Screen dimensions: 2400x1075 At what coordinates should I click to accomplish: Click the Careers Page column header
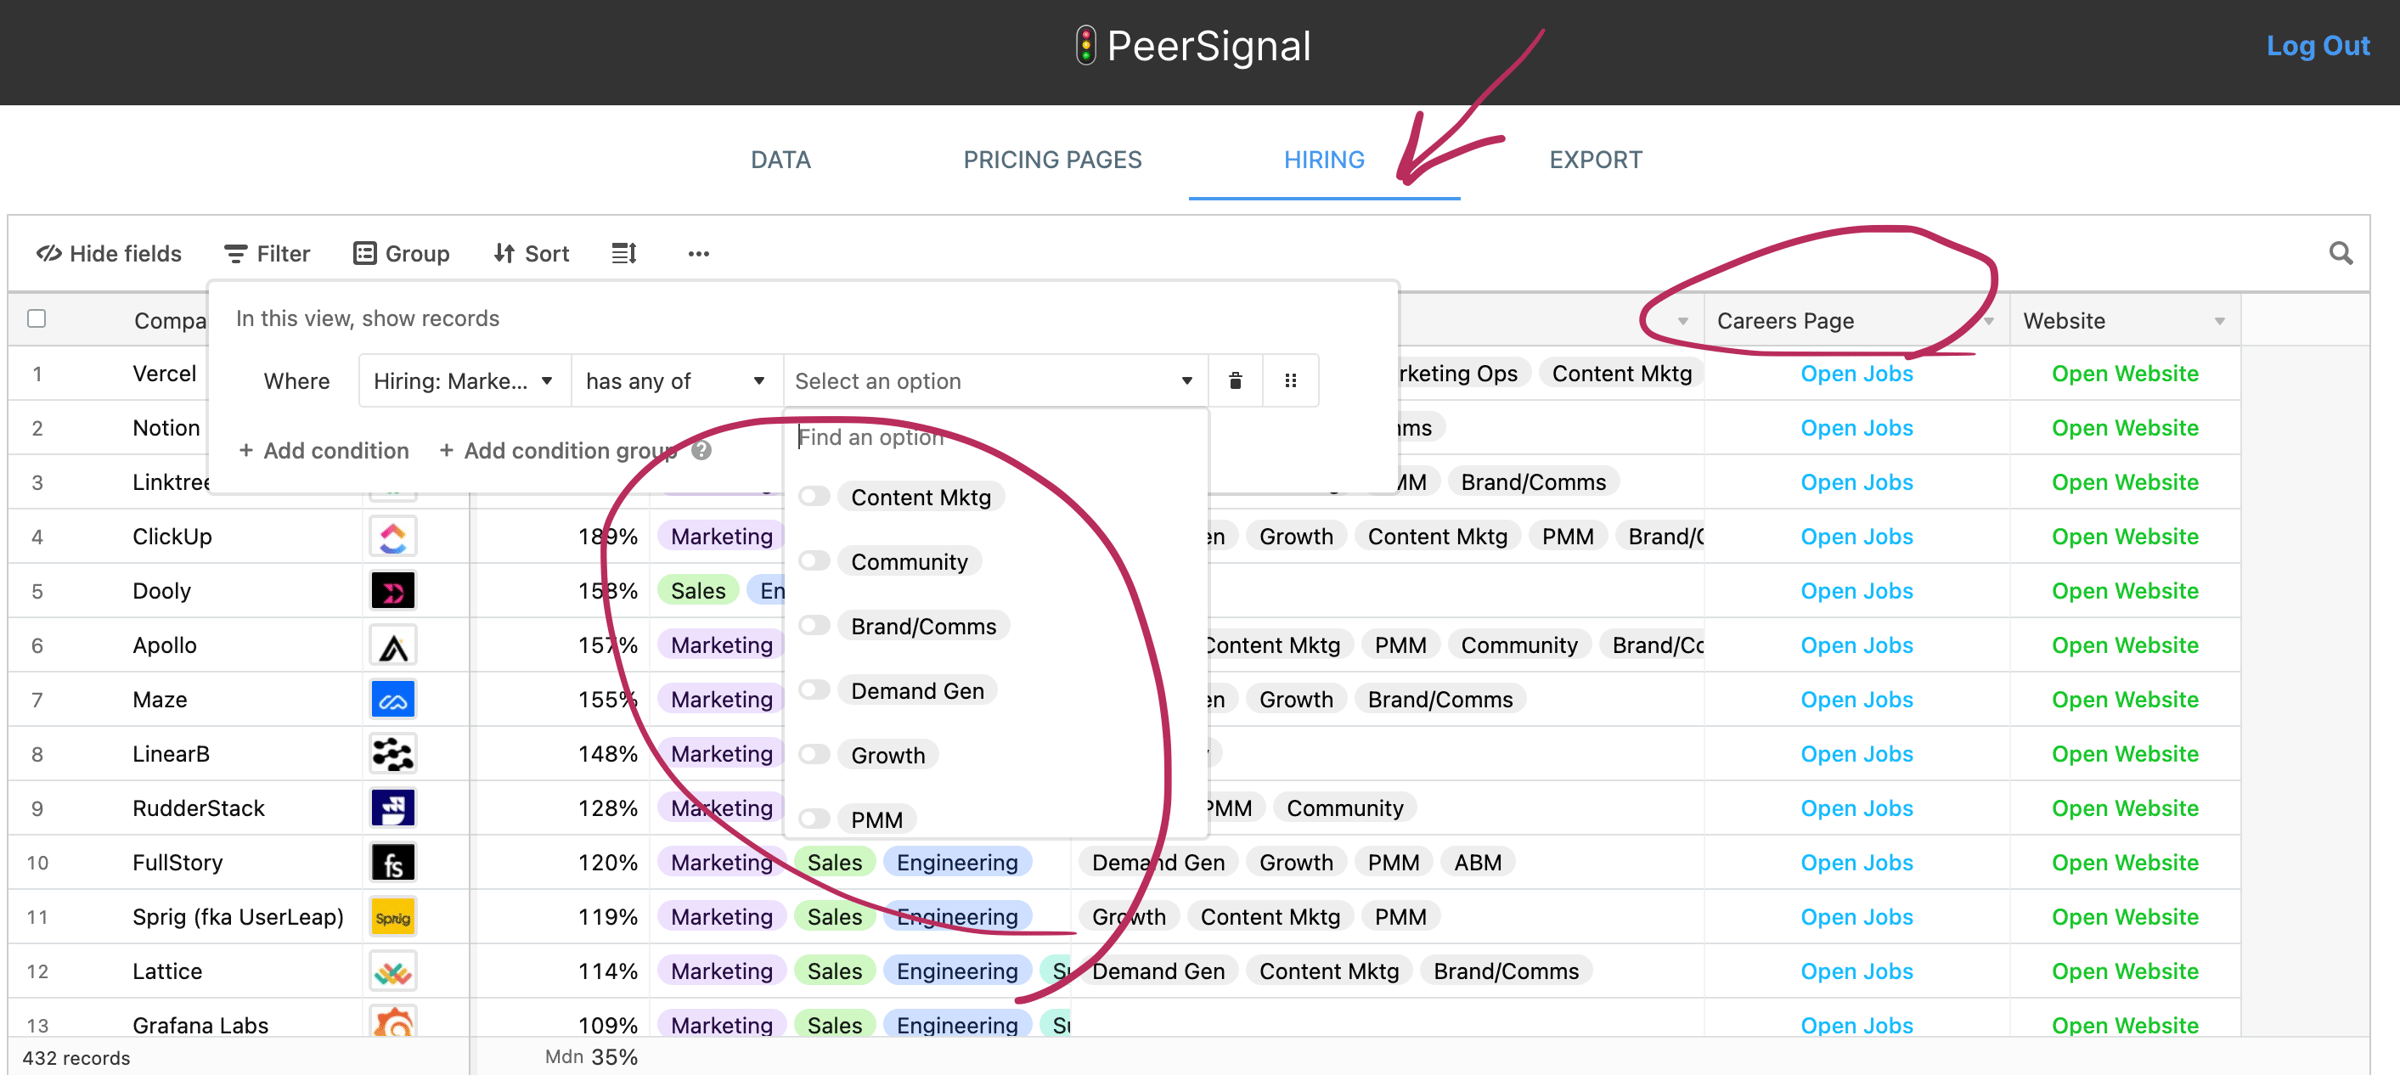1856,321
